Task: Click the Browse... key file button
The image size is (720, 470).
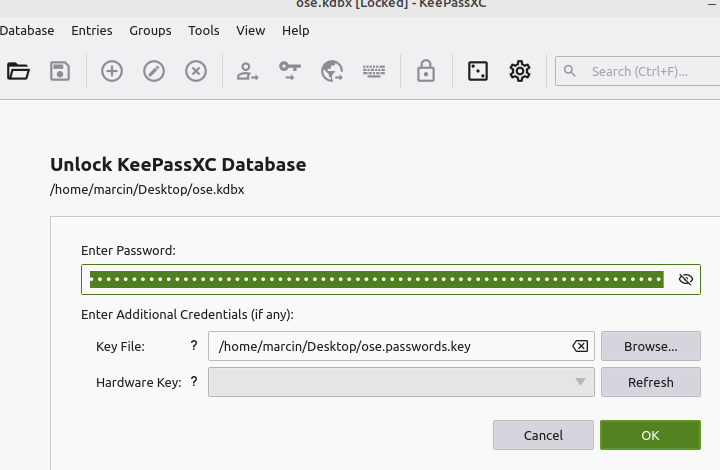Action: click(651, 346)
